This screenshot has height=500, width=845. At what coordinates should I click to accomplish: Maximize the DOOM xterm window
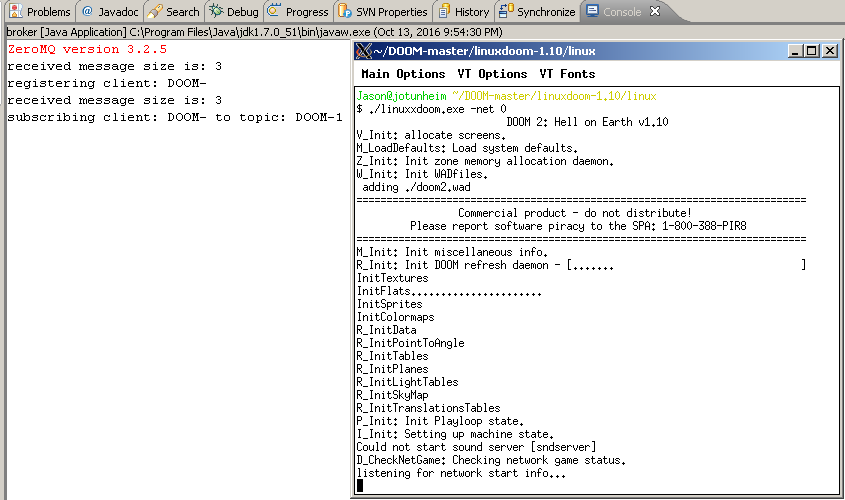pyautogui.click(x=812, y=51)
